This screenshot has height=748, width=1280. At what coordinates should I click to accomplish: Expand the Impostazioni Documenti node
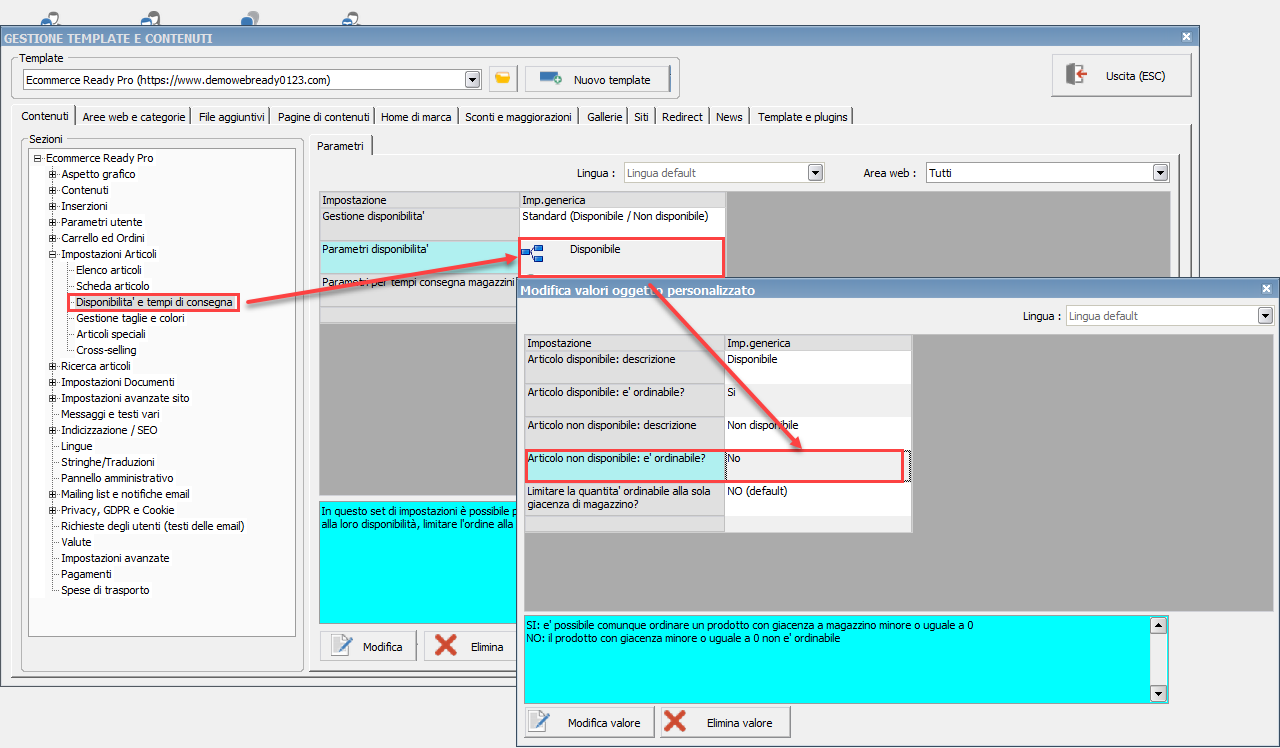coord(53,382)
